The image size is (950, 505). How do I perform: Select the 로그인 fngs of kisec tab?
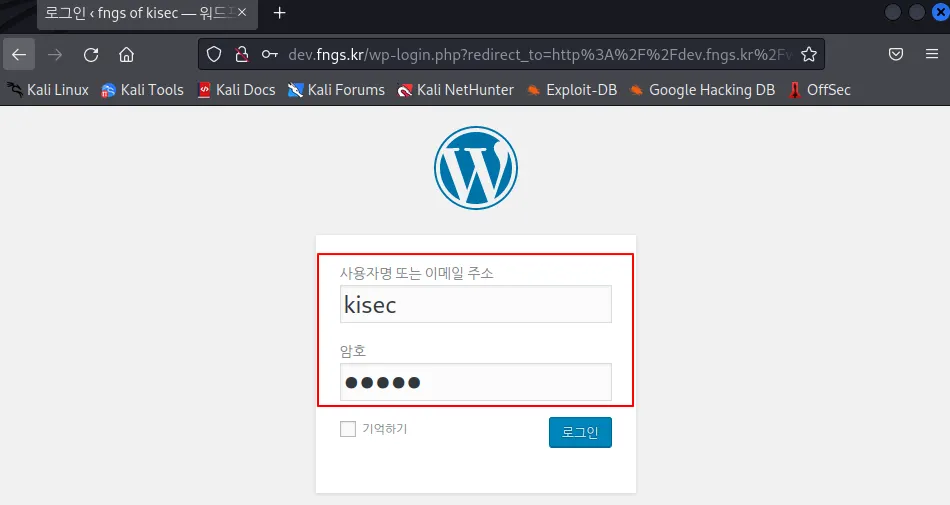pyautogui.click(x=147, y=13)
